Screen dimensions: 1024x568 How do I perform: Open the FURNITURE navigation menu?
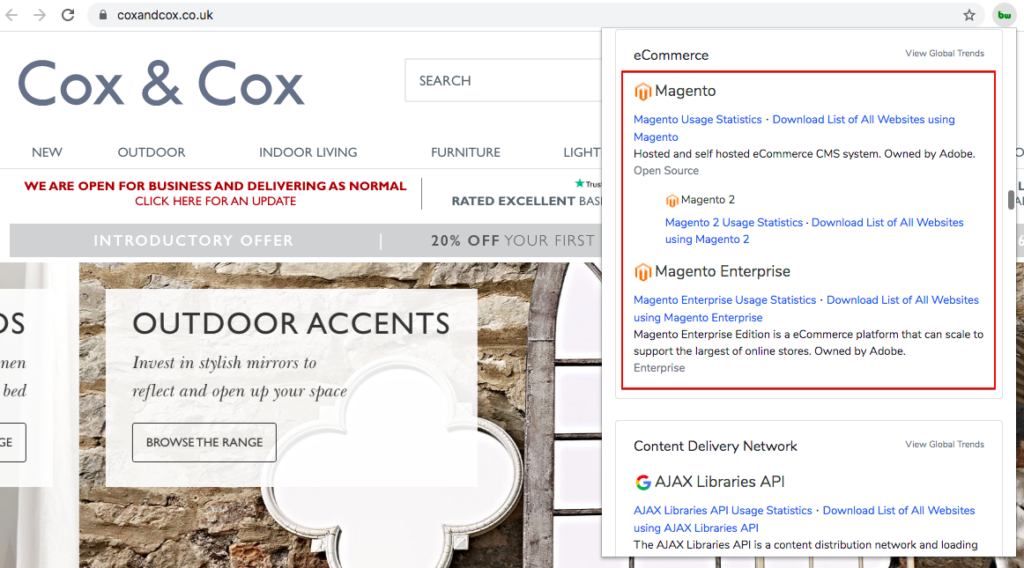point(465,152)
